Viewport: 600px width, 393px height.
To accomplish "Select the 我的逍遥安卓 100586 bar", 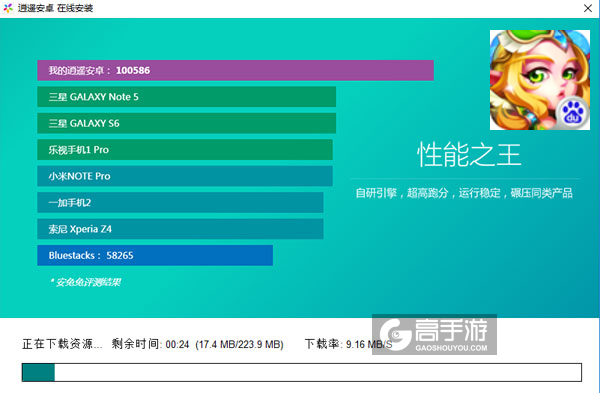I will 235,70.
